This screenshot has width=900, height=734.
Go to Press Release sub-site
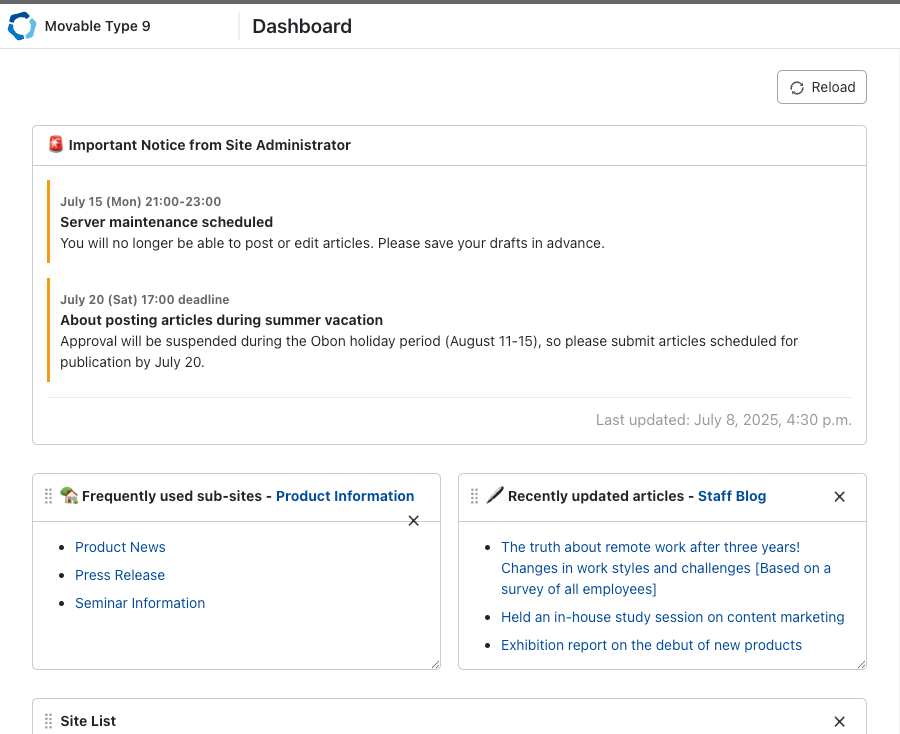coord(120,575)
